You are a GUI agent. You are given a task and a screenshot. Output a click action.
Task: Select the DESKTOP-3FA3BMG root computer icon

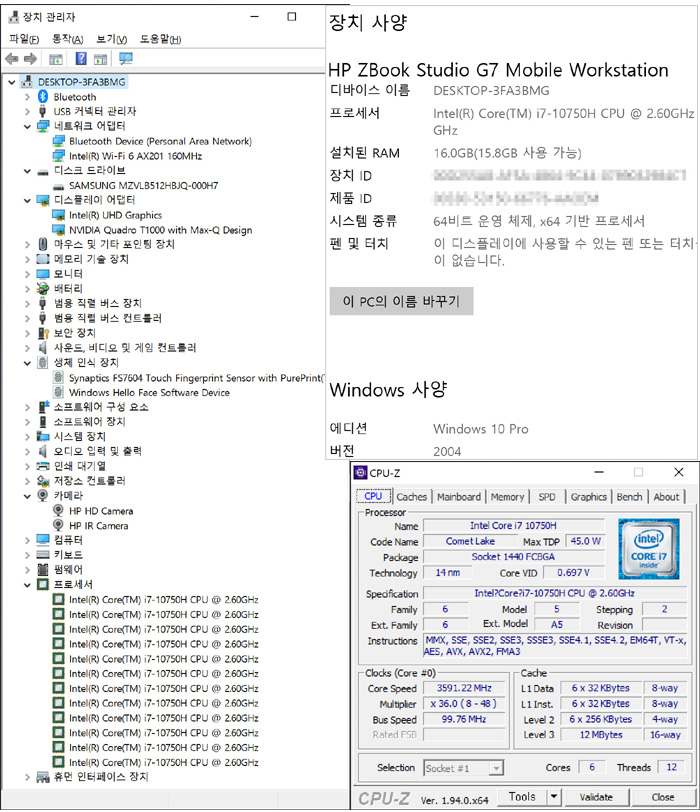pos(27,82)
